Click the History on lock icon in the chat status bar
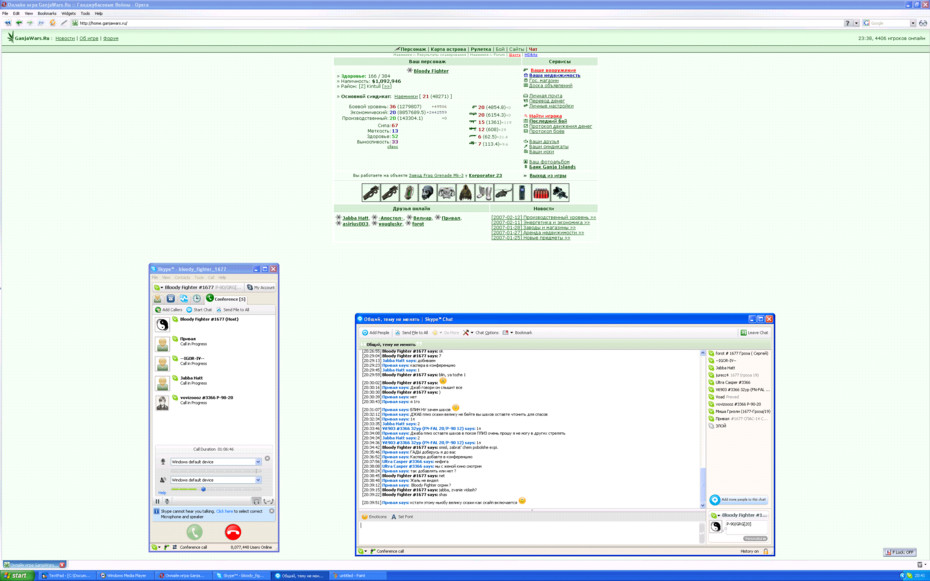The height and width of the screenshot is (581, 930). pos(766,551)
